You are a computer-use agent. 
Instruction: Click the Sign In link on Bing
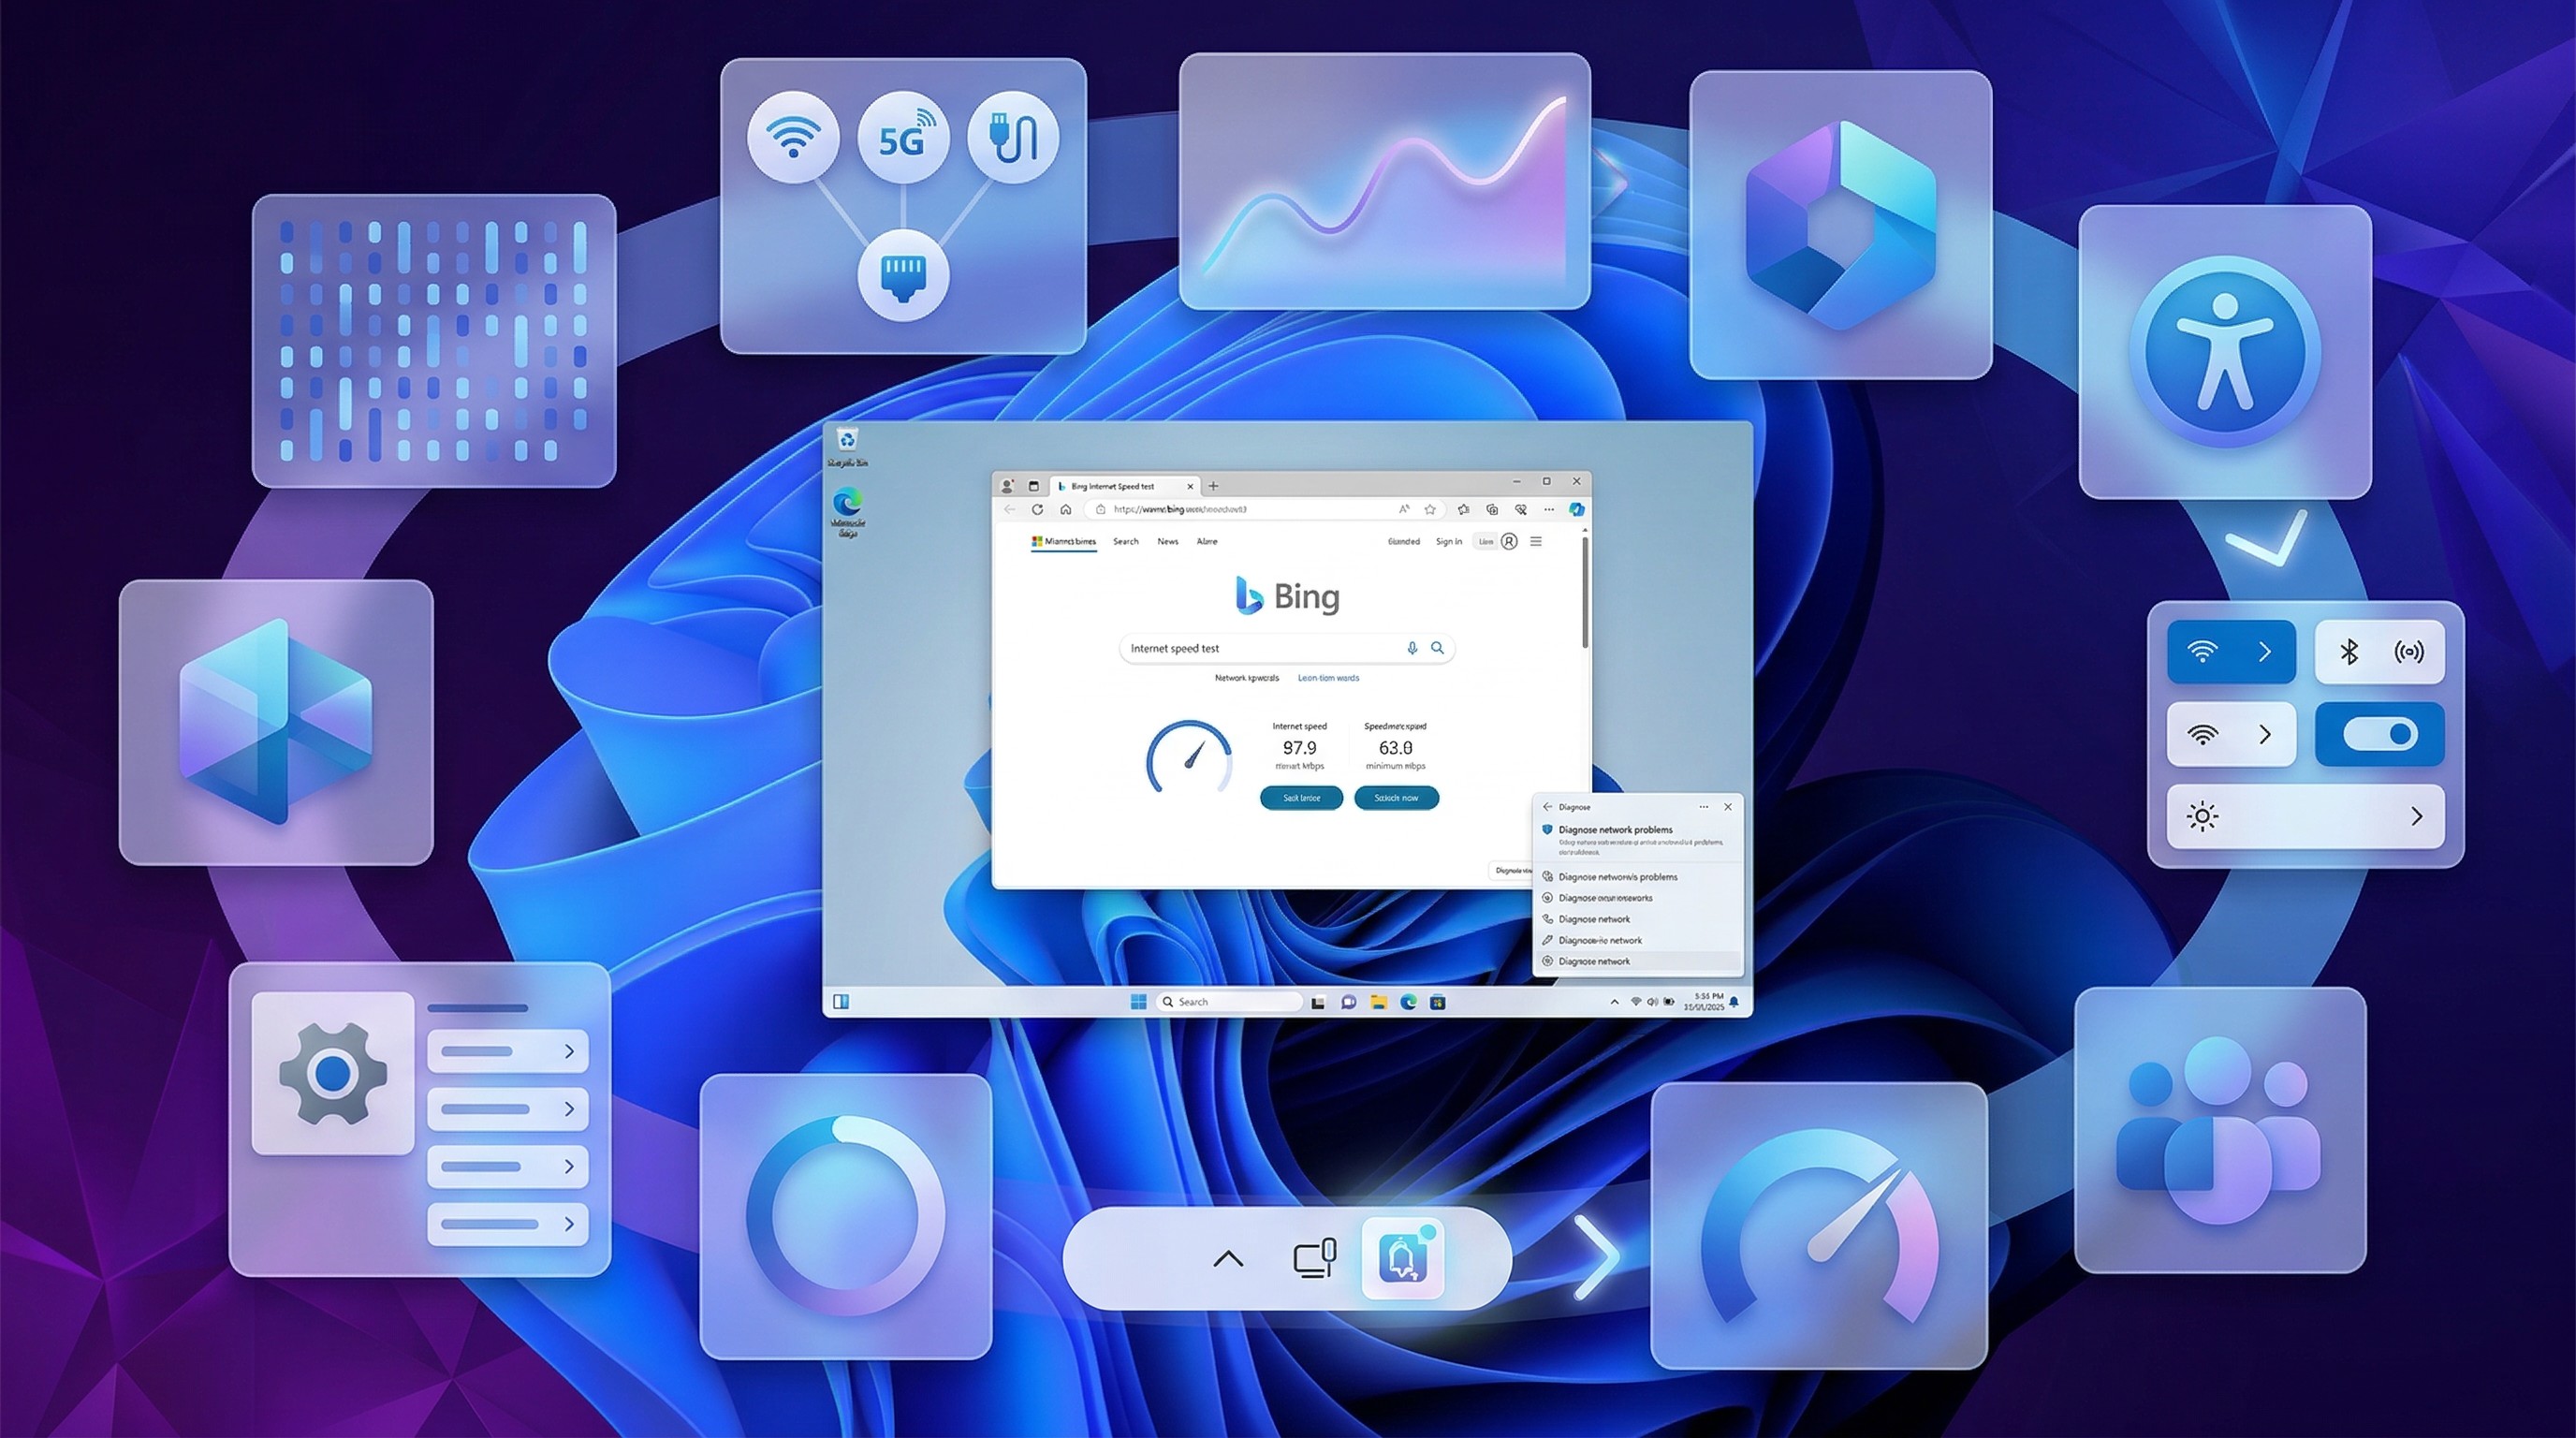click(1449, 541)
